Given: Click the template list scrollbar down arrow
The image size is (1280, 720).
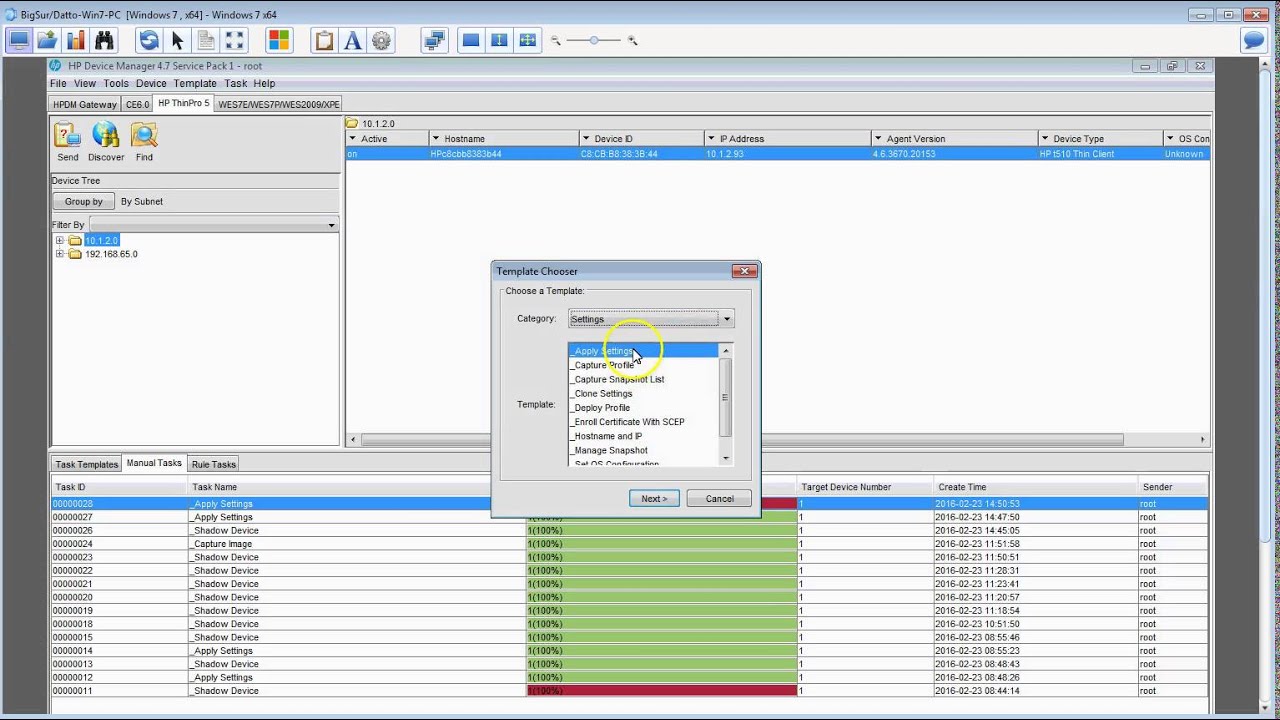Looking at the screenshot, I should (x=726, y=458).
